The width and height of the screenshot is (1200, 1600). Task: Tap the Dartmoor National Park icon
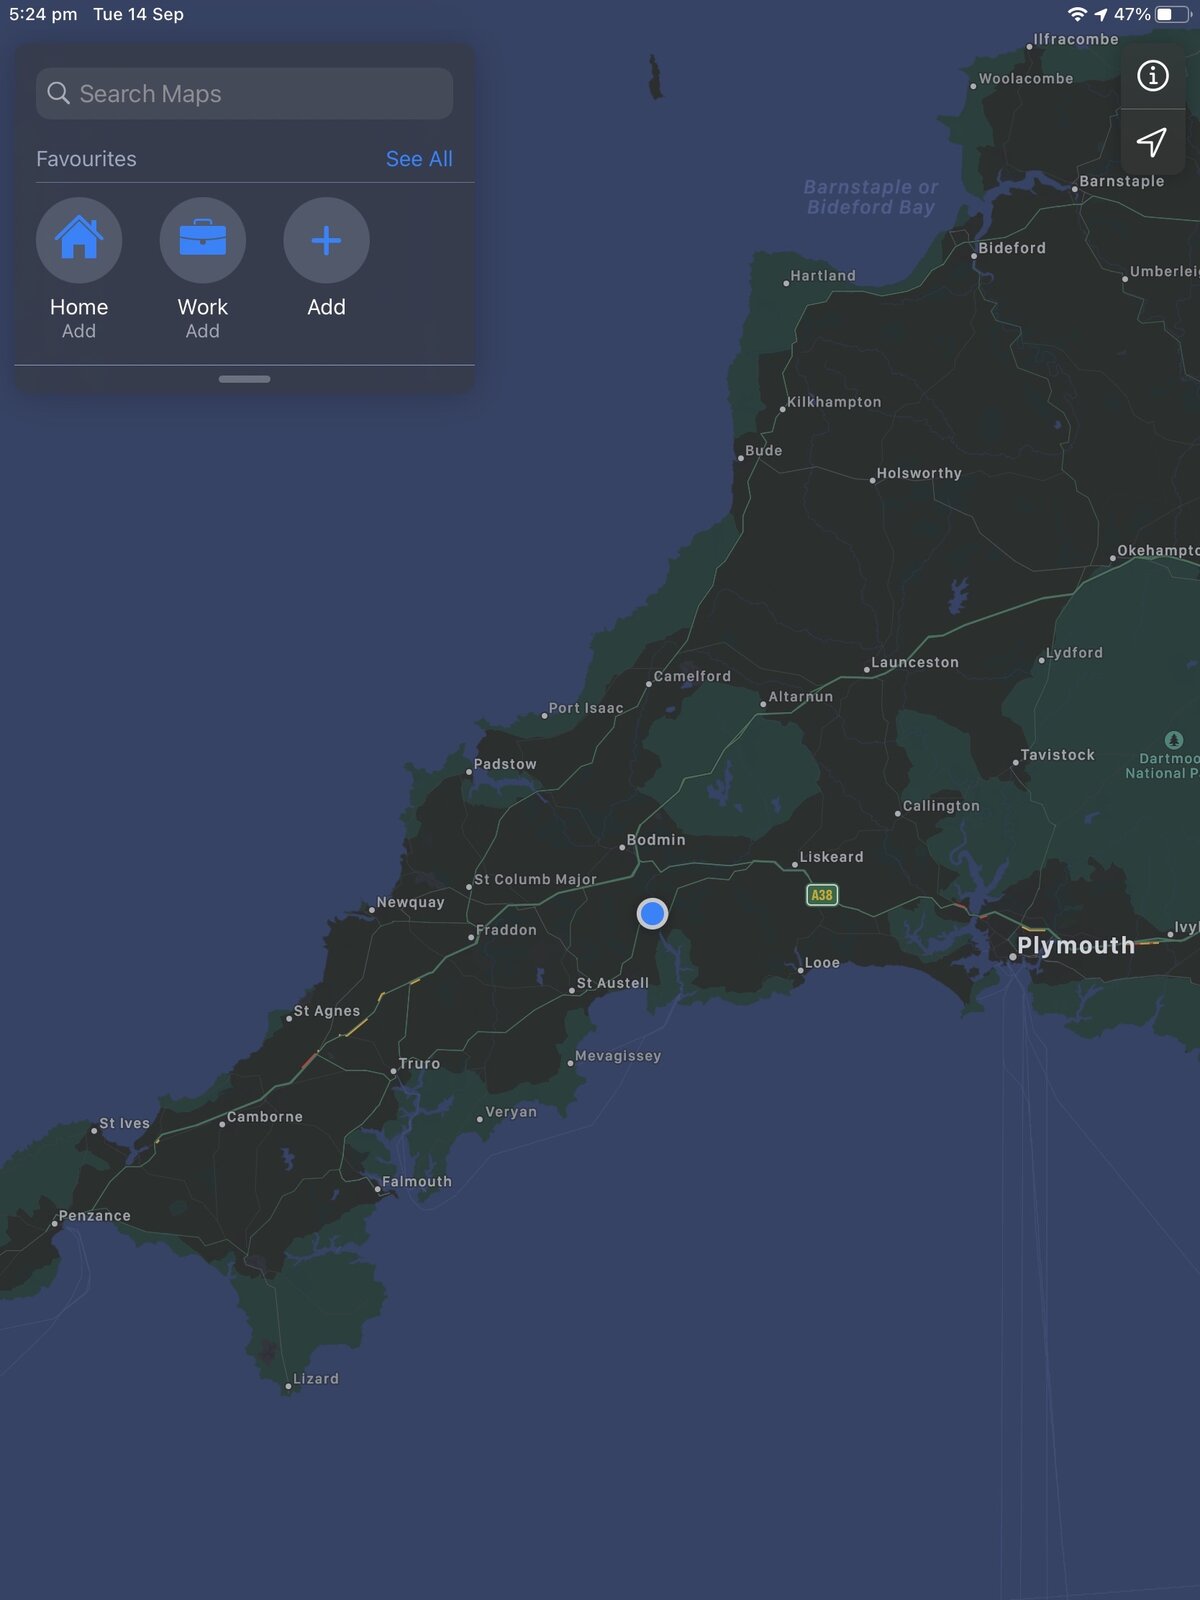coord(1174,740)
